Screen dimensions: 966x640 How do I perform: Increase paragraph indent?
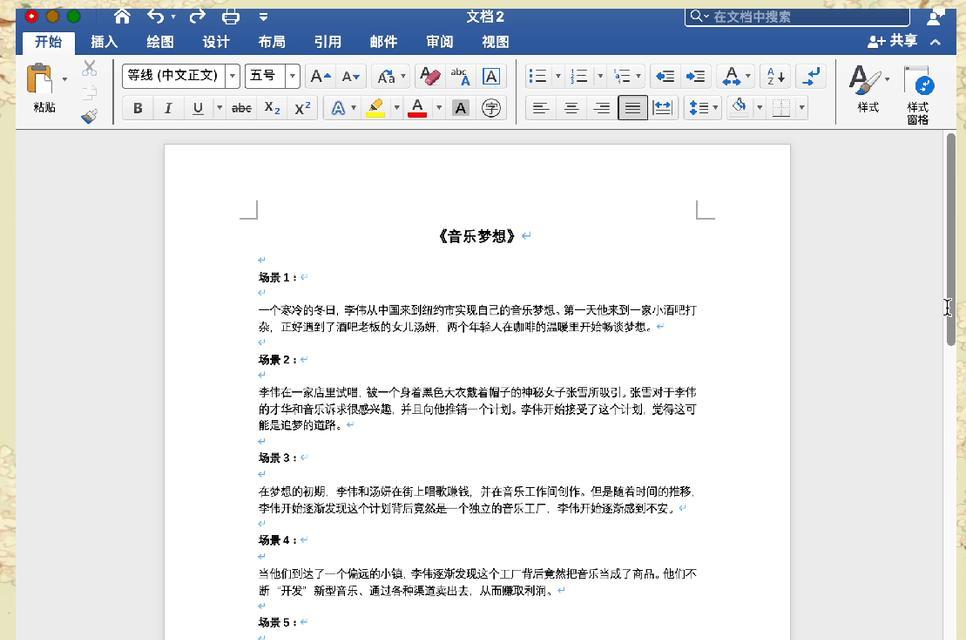tap(696, 76)
